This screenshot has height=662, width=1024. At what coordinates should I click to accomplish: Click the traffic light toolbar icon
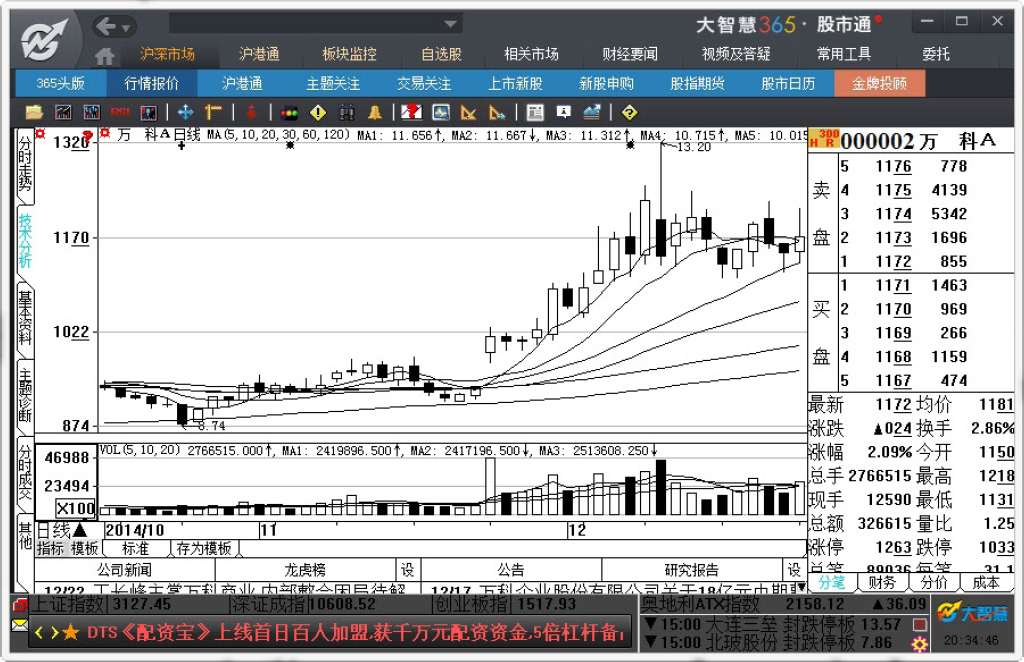(x=289, y=112)
